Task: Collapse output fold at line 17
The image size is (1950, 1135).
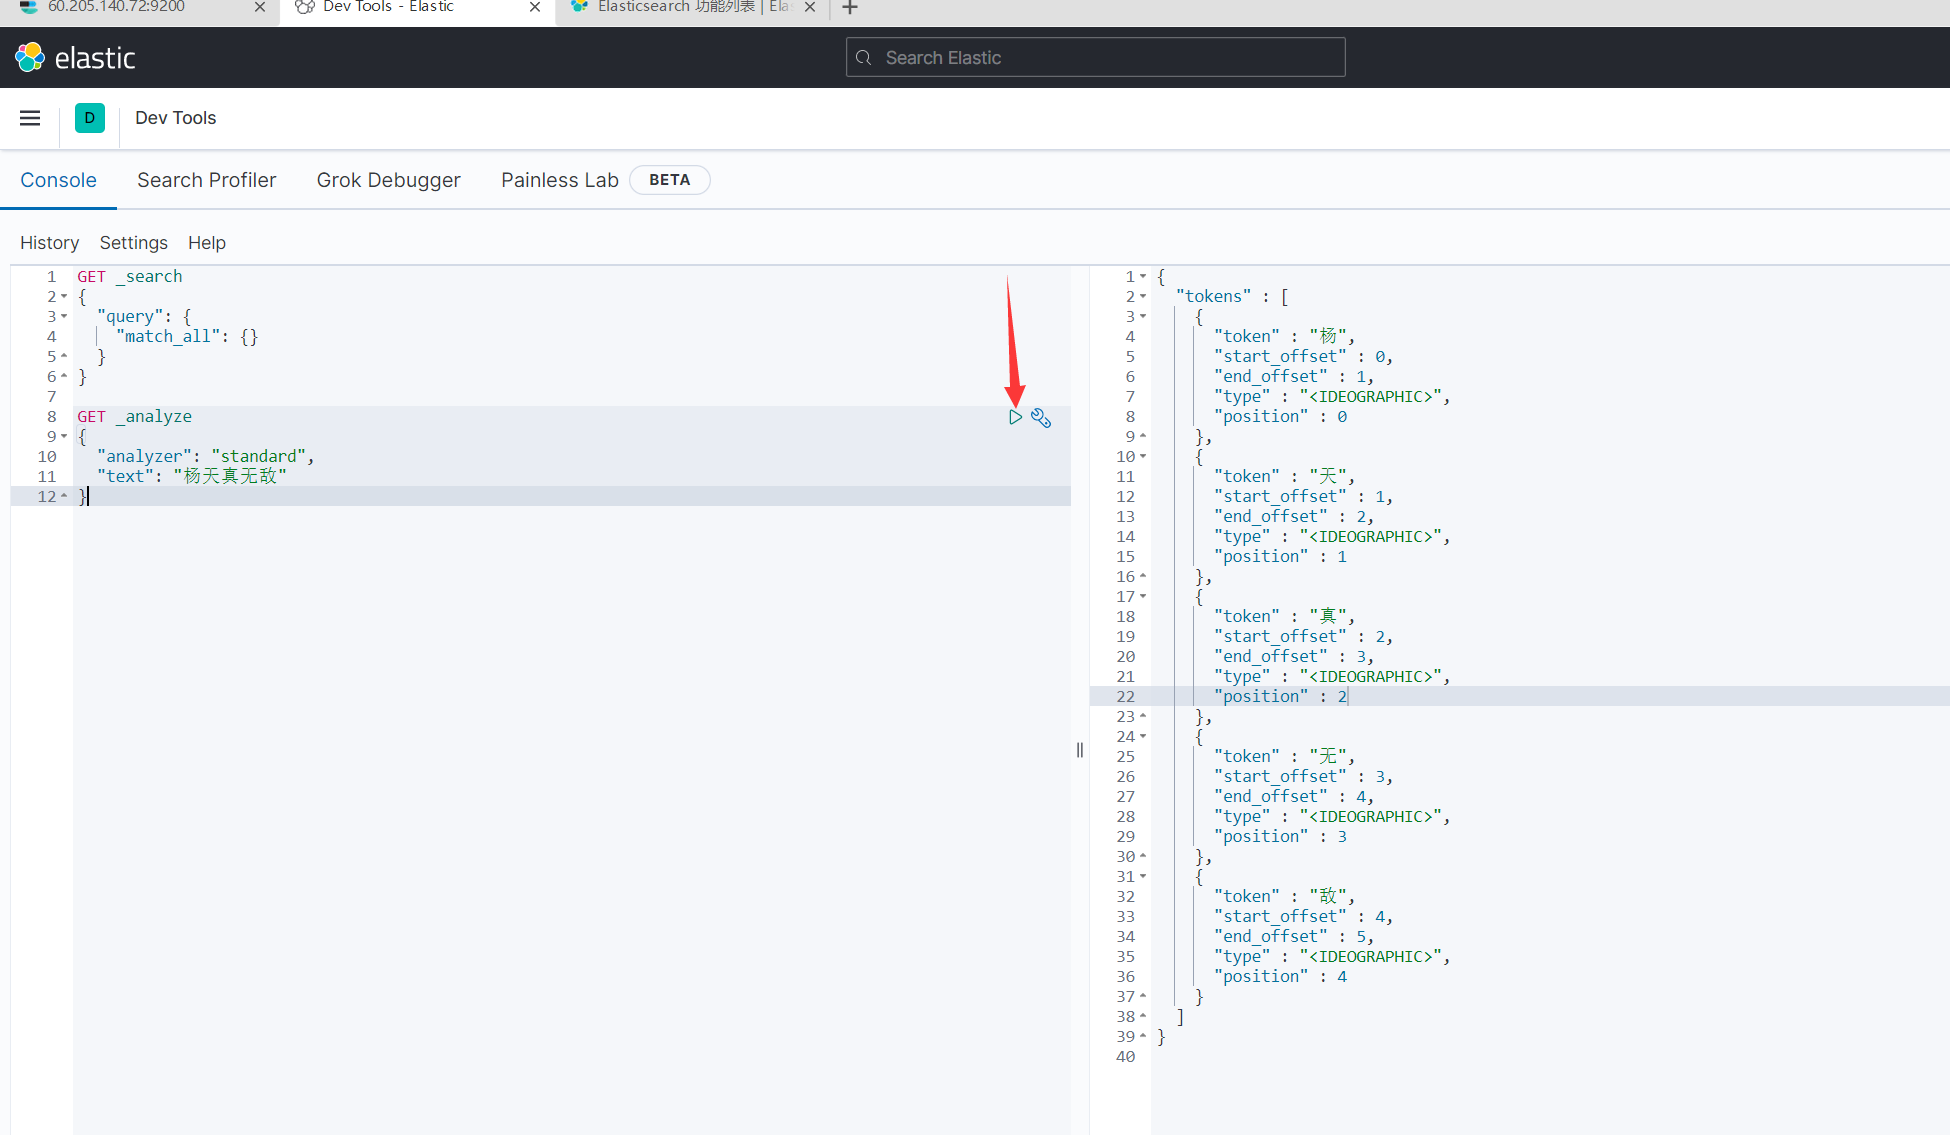Action: (1143, 597)
